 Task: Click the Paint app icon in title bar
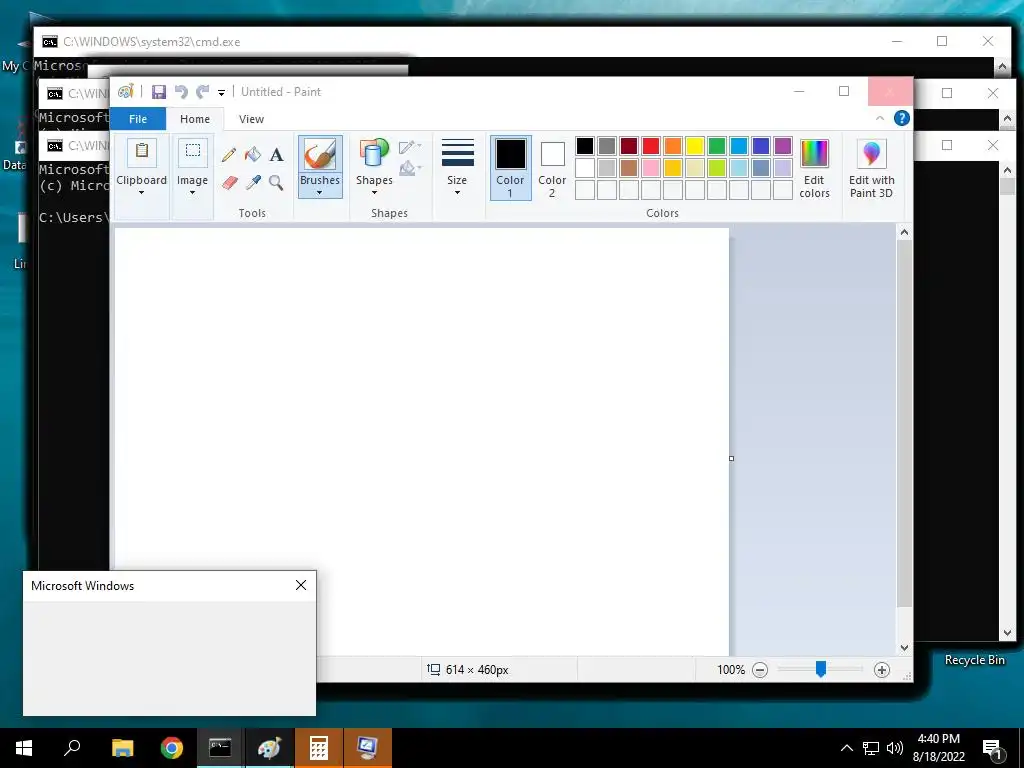coord(126,91)
